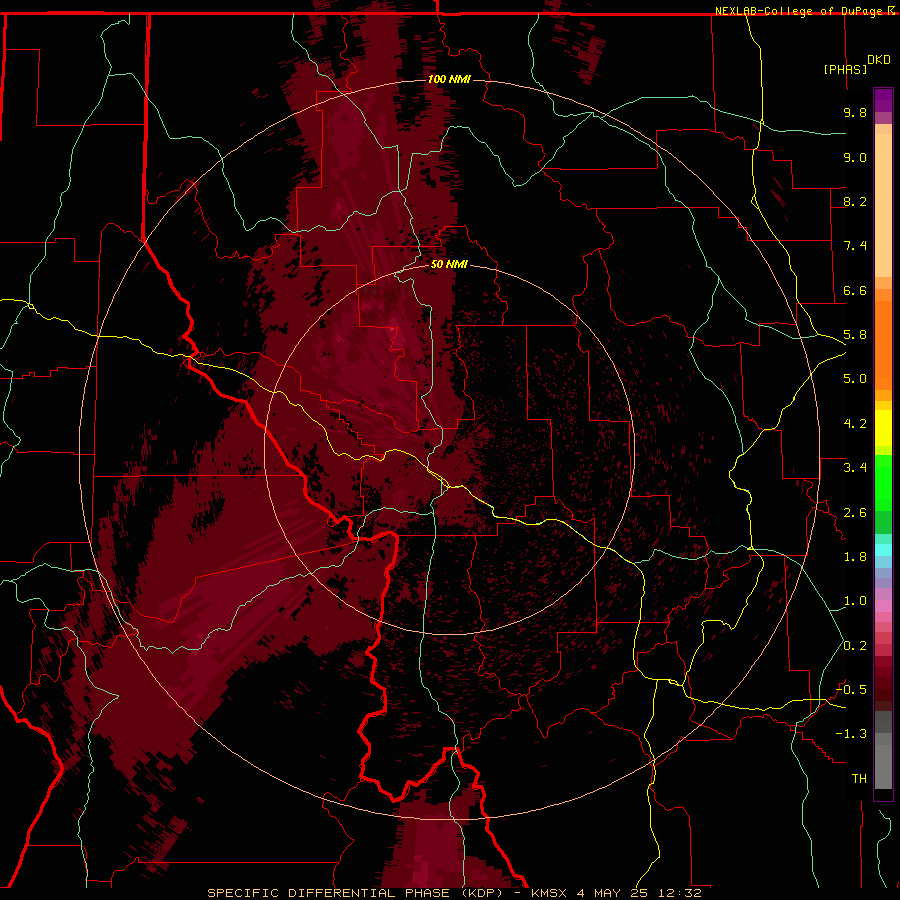Click the 1.0 legend value
900x900 pixels.
coord(855,602)
